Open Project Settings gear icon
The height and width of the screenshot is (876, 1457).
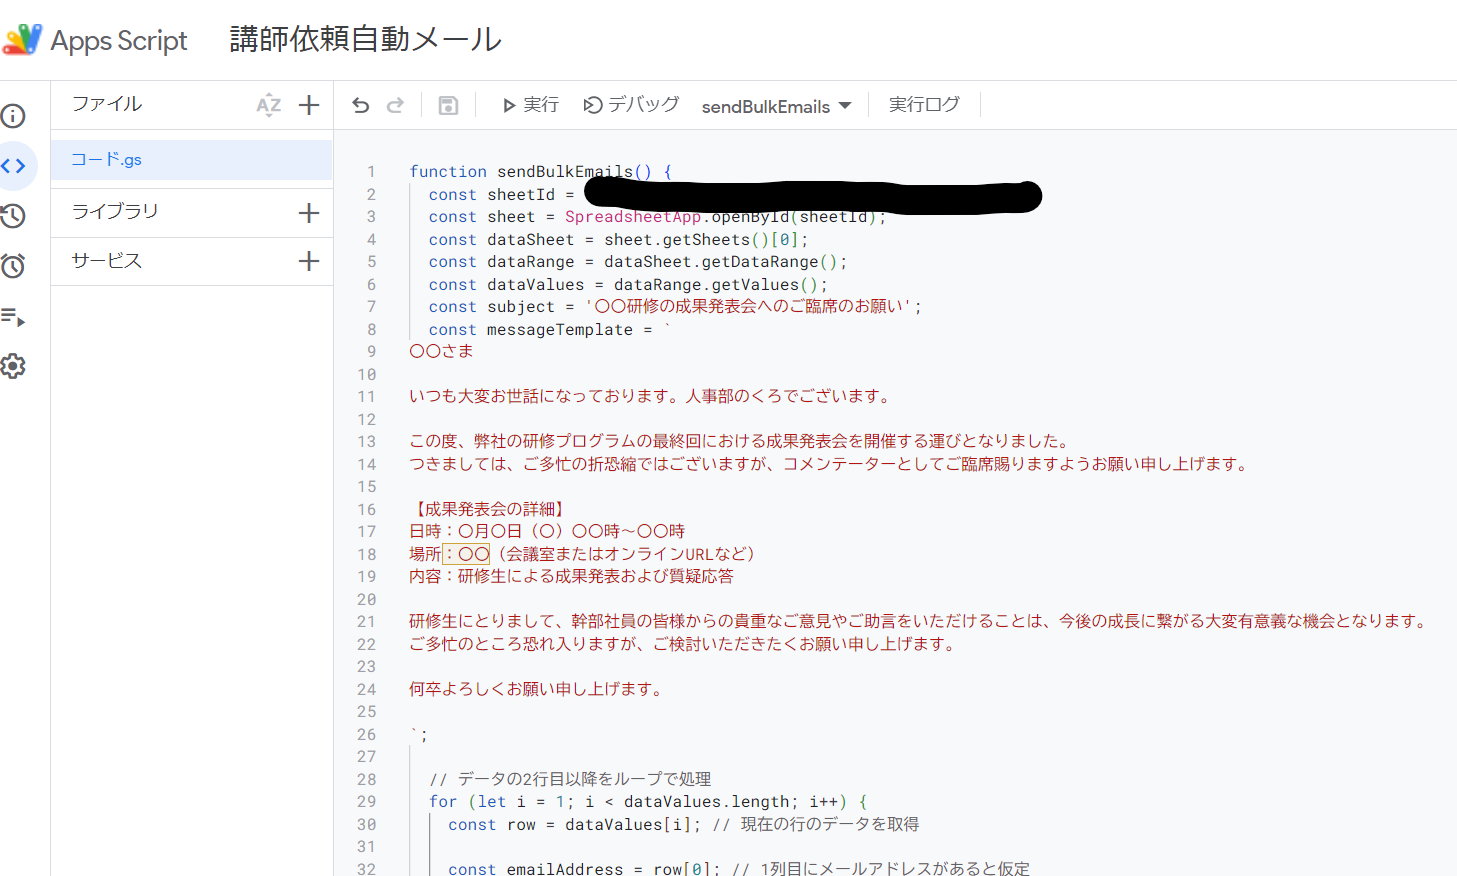coord(13,366)
